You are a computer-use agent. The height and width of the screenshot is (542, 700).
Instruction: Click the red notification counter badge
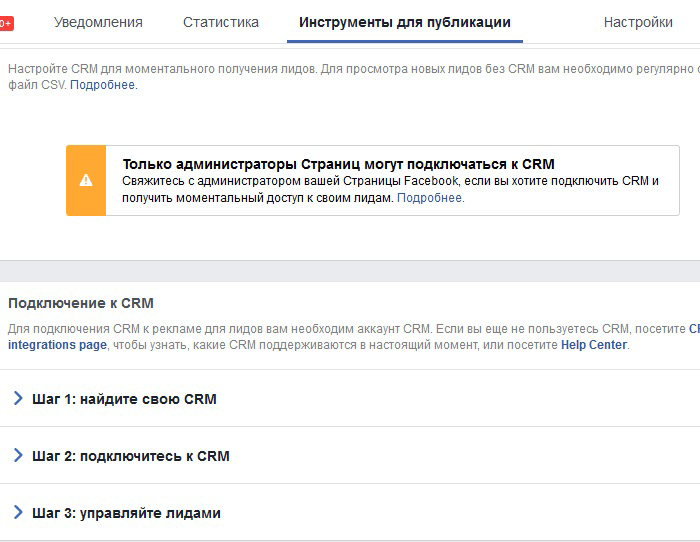click(x=6, y=23)
